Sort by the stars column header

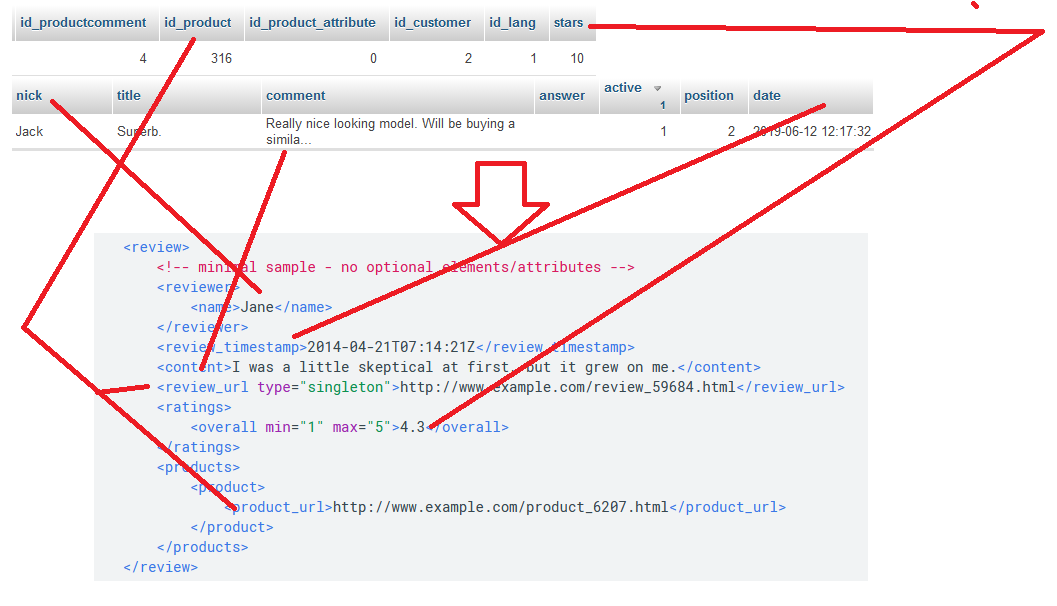click(568, 23)
